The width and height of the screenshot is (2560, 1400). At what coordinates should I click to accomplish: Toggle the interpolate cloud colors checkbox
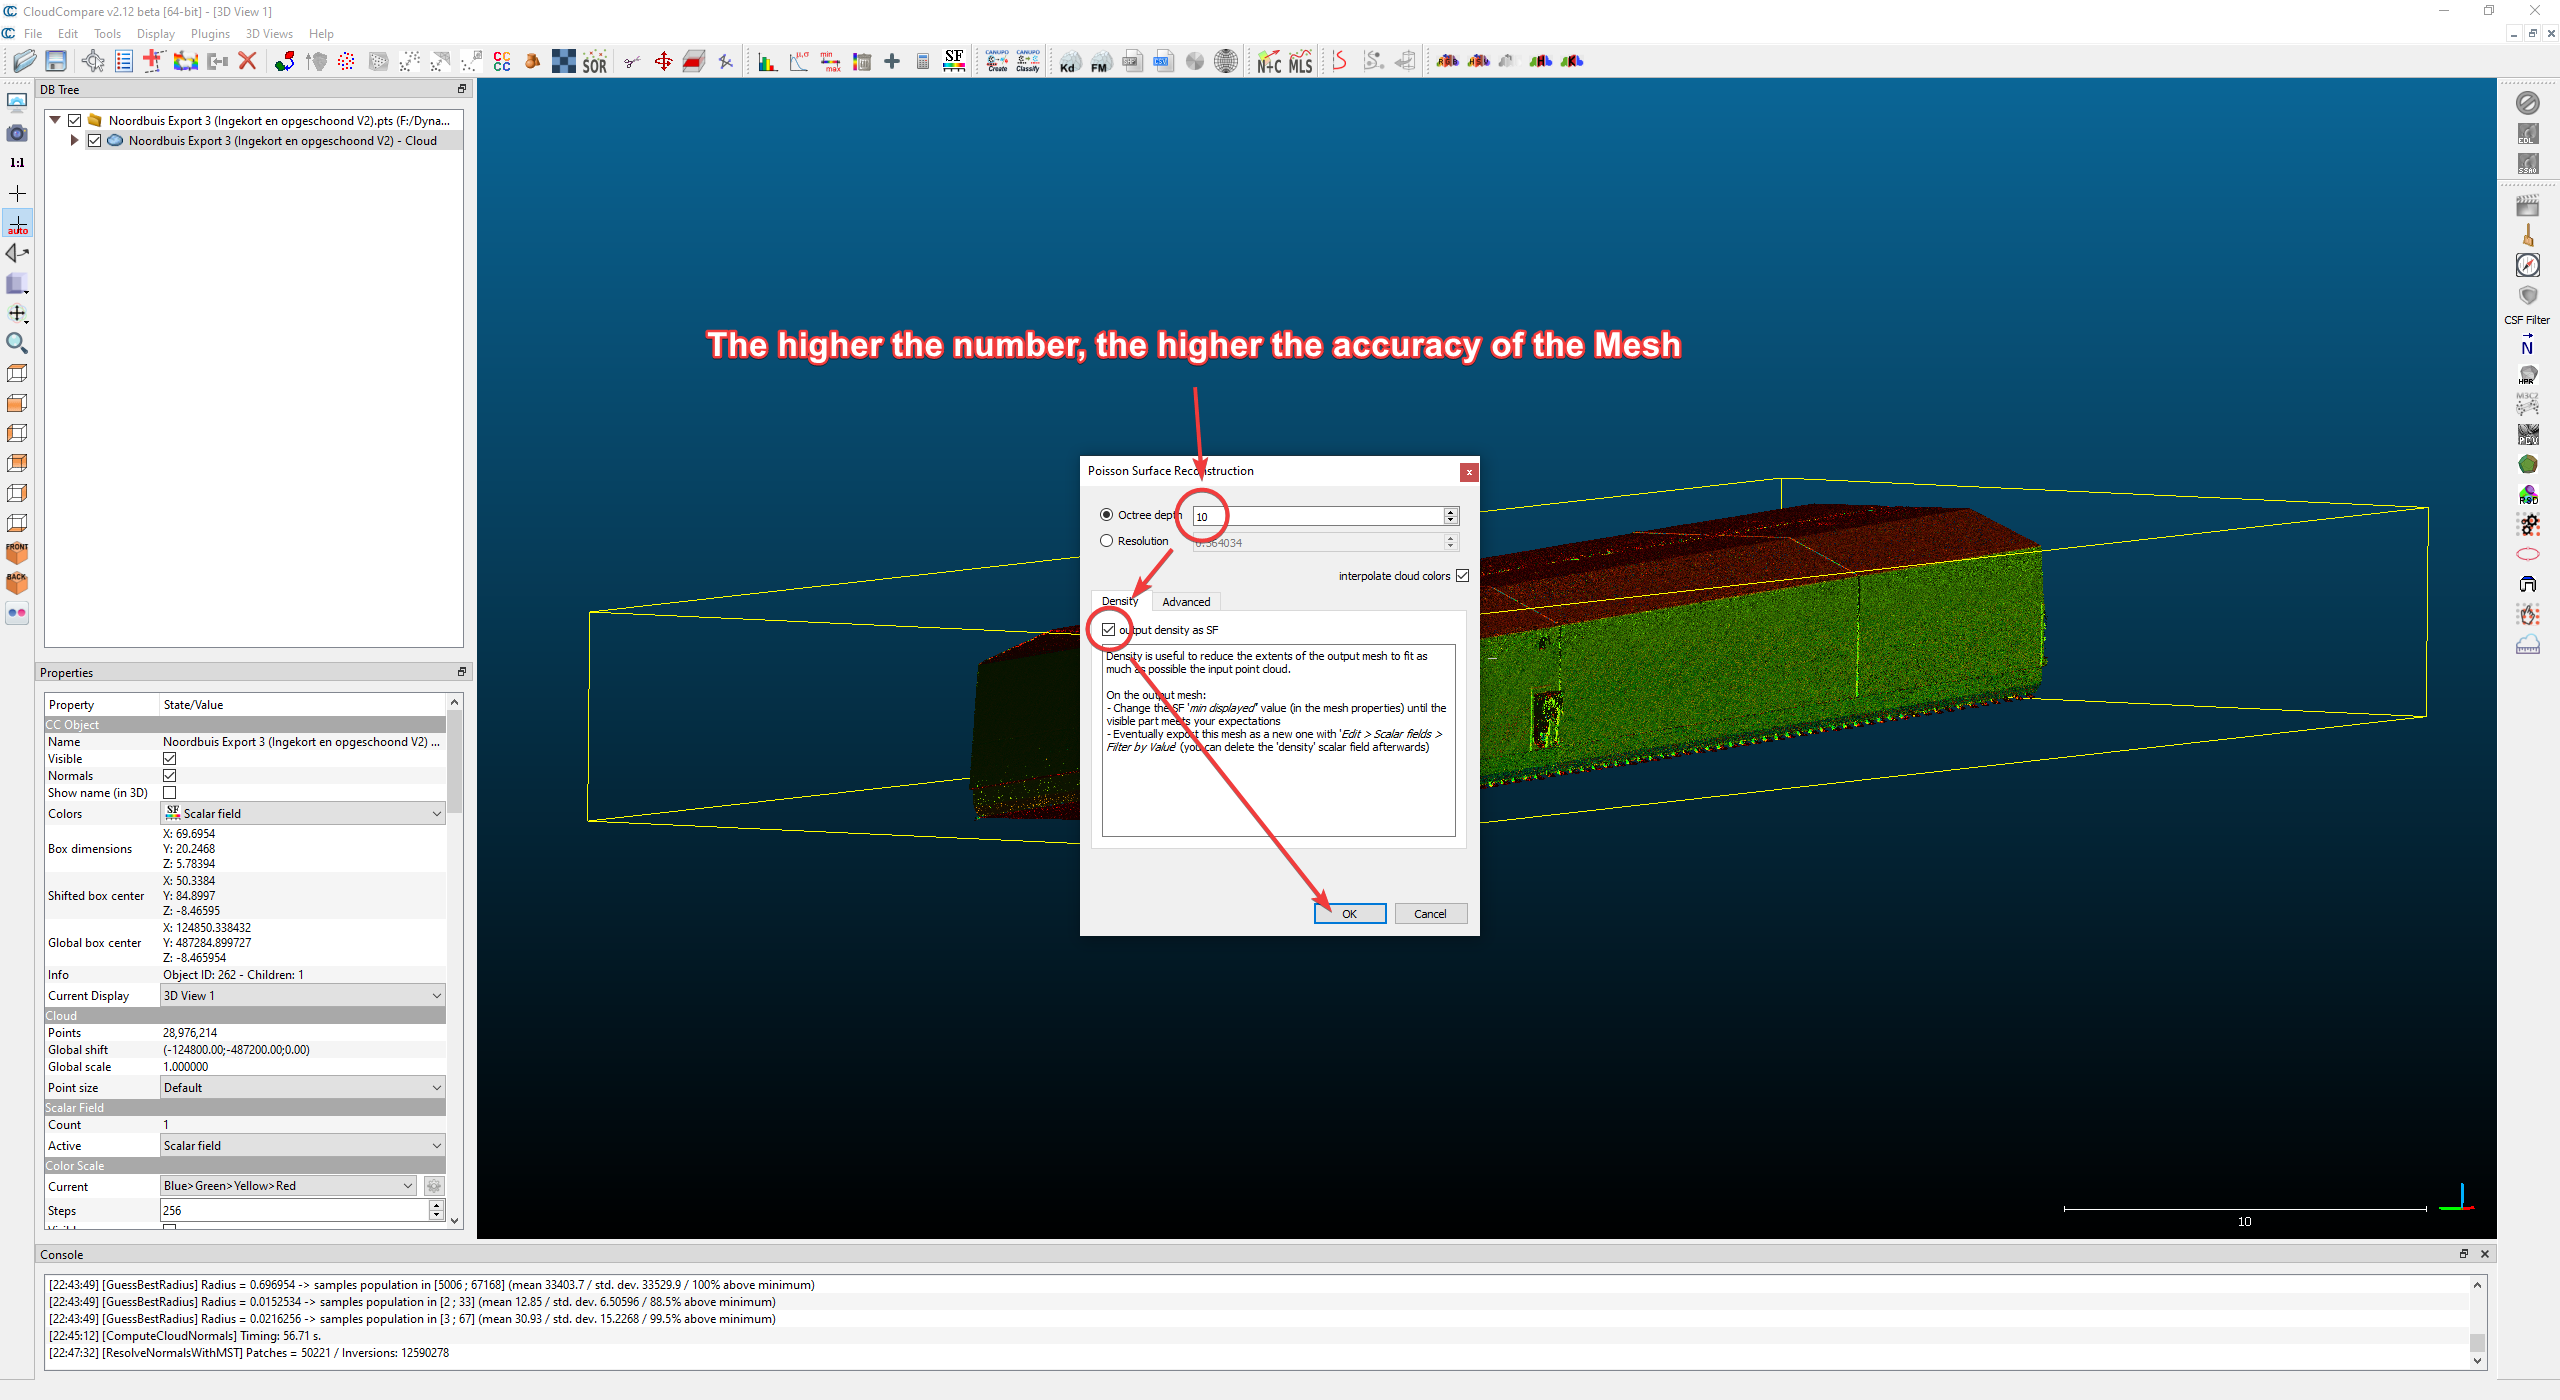[1462, 576]
